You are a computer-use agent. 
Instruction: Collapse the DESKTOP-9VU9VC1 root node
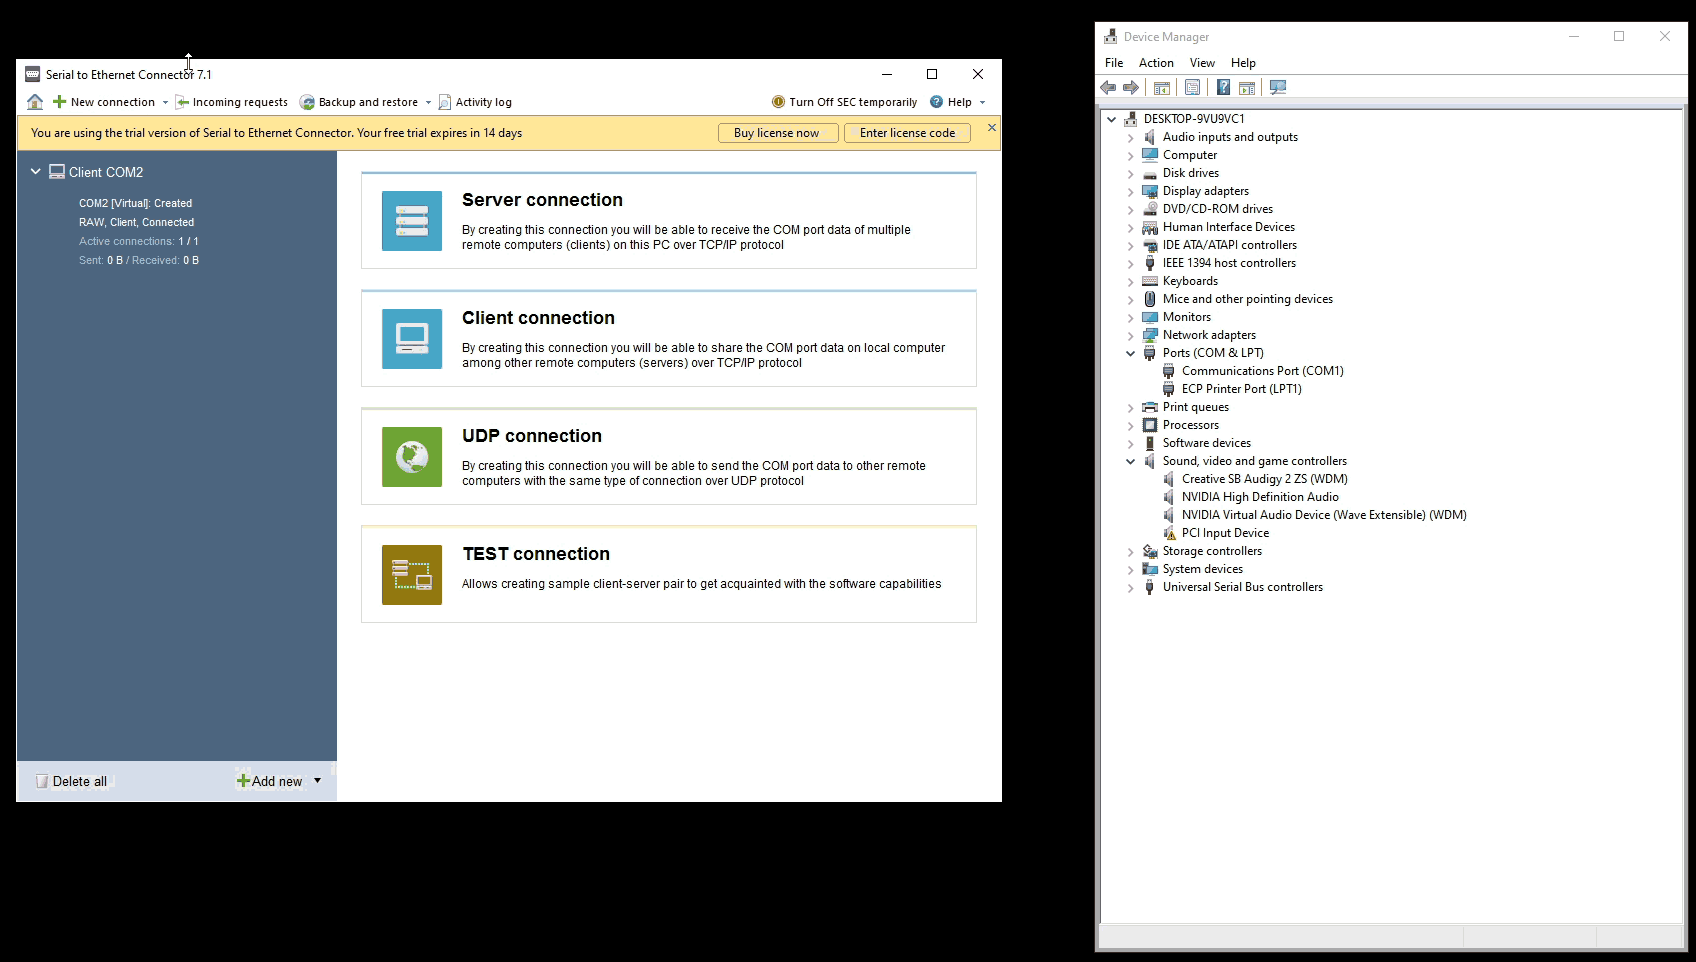(1111, 119)
